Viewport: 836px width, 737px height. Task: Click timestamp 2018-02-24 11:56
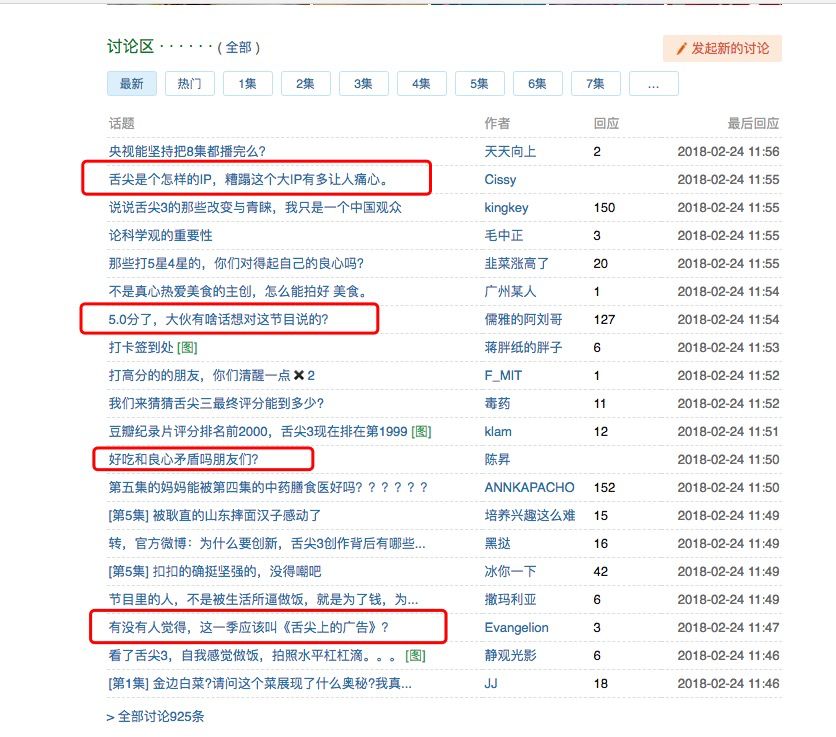point(728,151)
